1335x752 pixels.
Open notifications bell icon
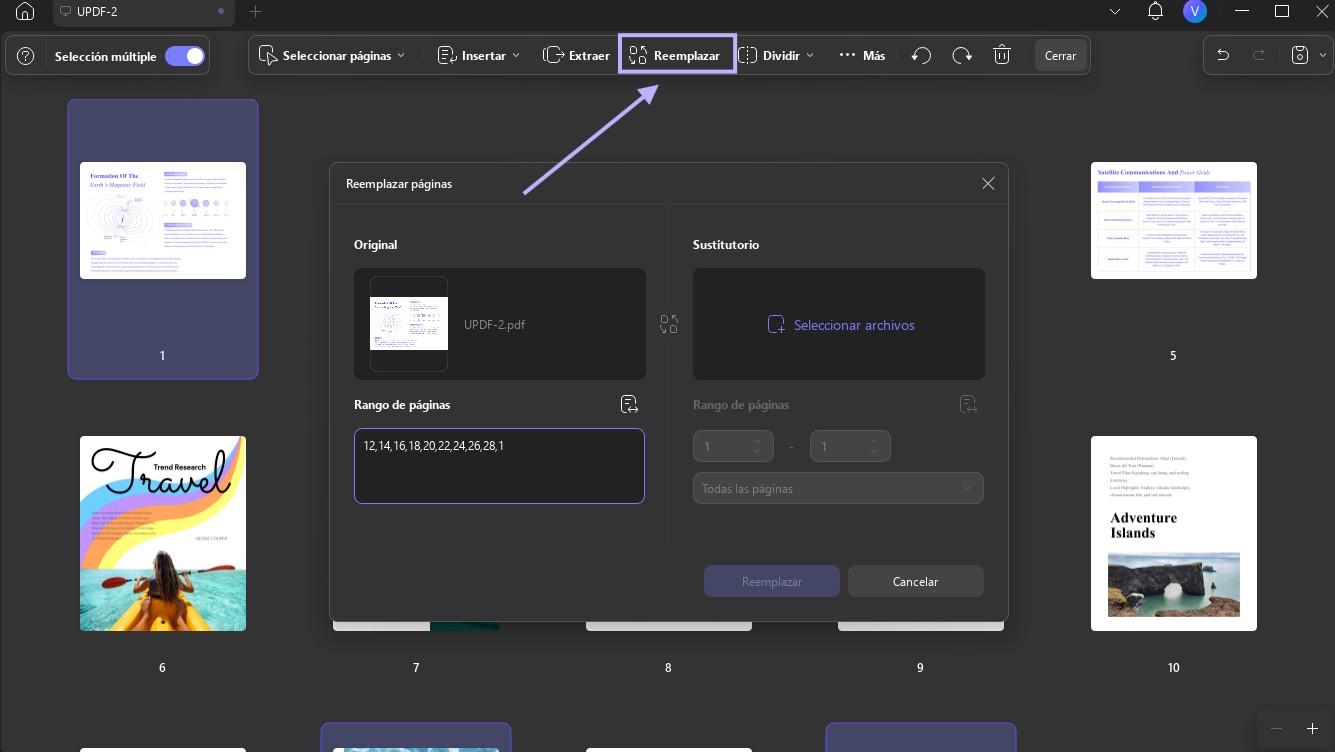[x=1155, y=12]
